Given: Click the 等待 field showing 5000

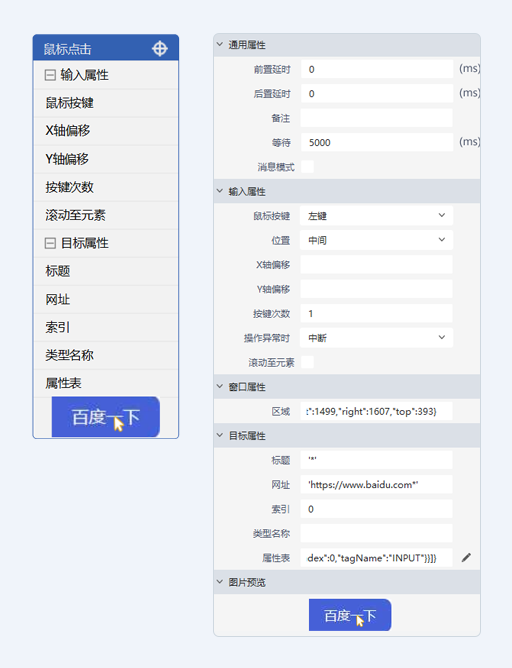Looking at the screenshot, I should point(377,142).
